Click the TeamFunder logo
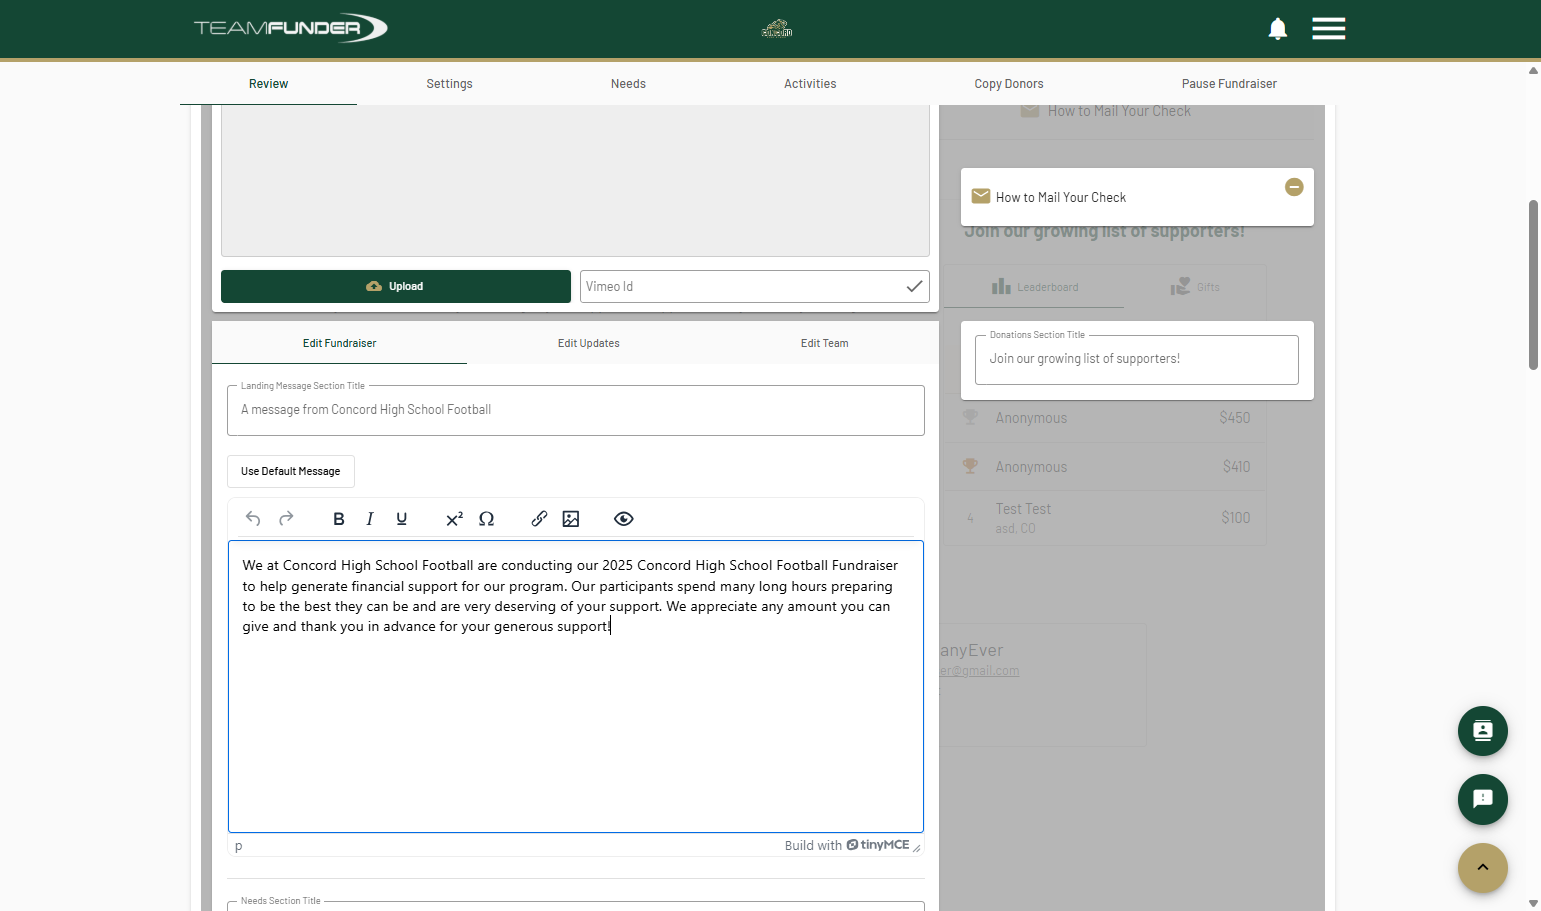 290,28
